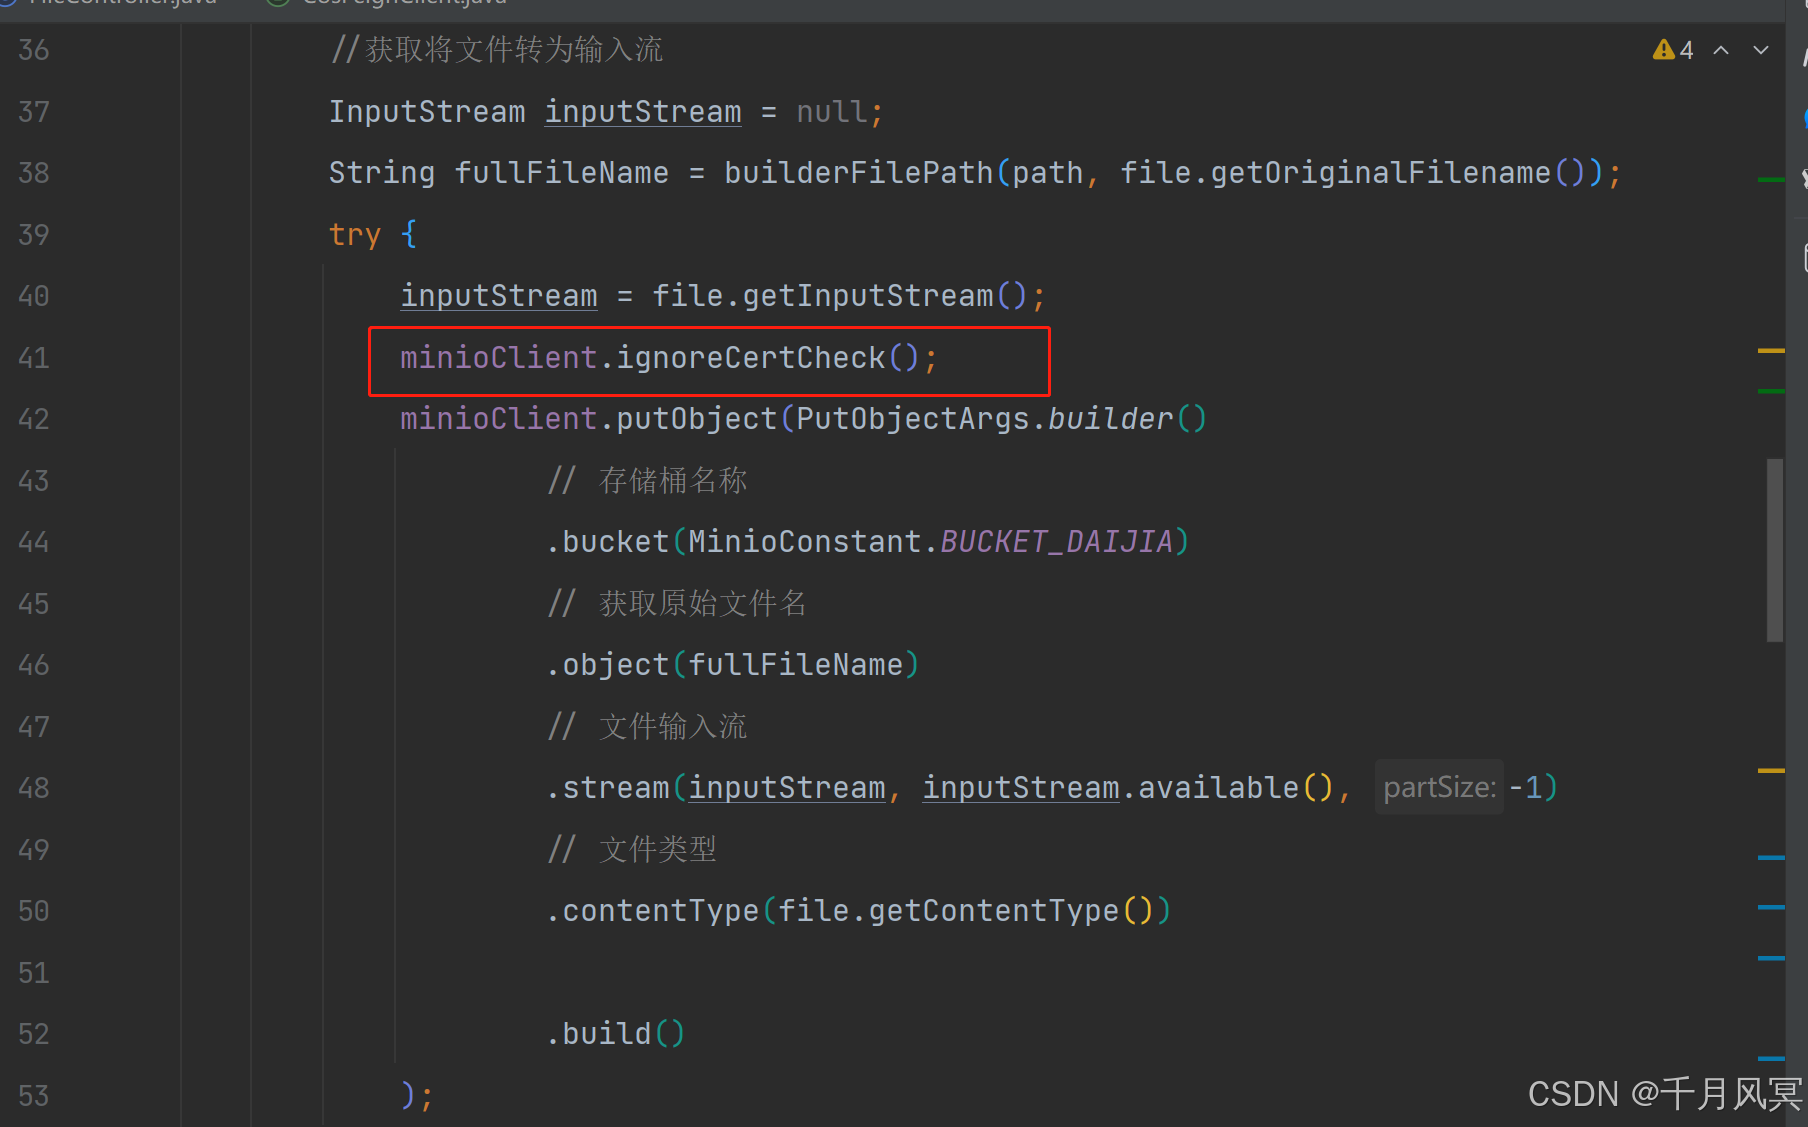Click the comment on line 36
This screenshot has height=1127, width=1808.
click(x=496, y=50)
